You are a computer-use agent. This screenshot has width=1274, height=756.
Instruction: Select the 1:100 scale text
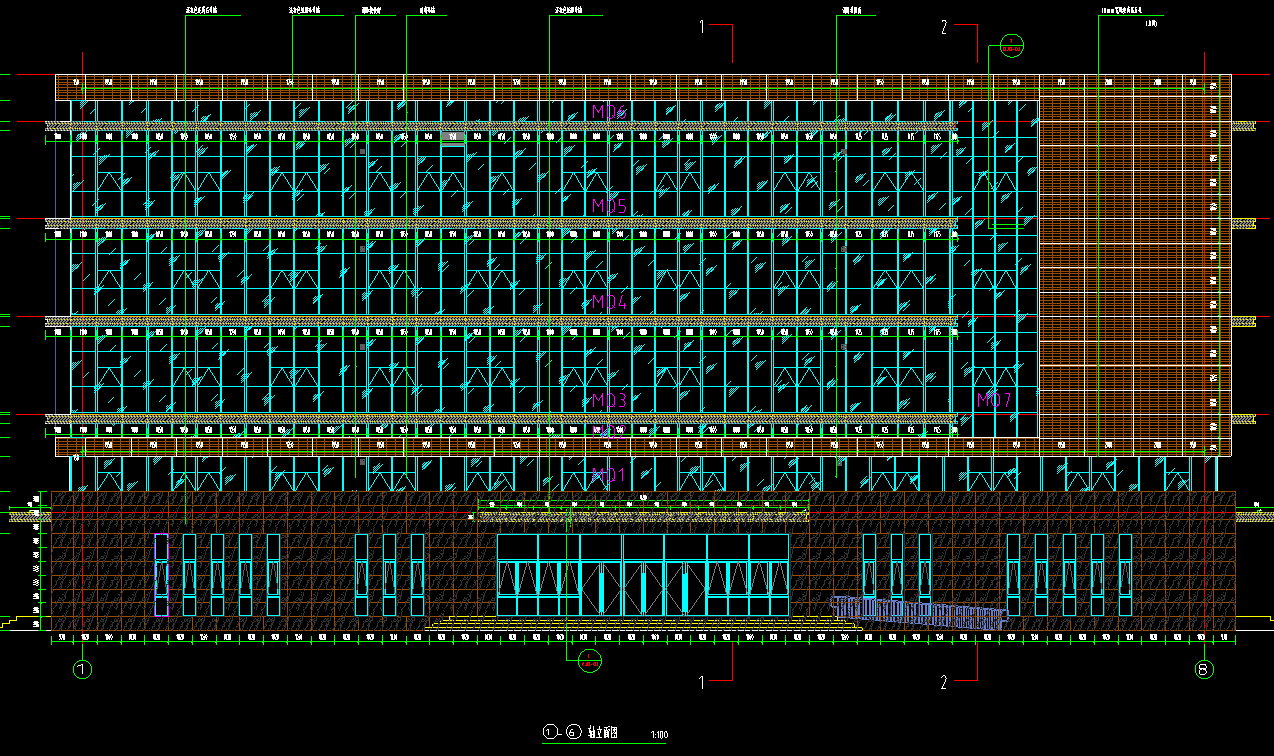pos(659,735)
